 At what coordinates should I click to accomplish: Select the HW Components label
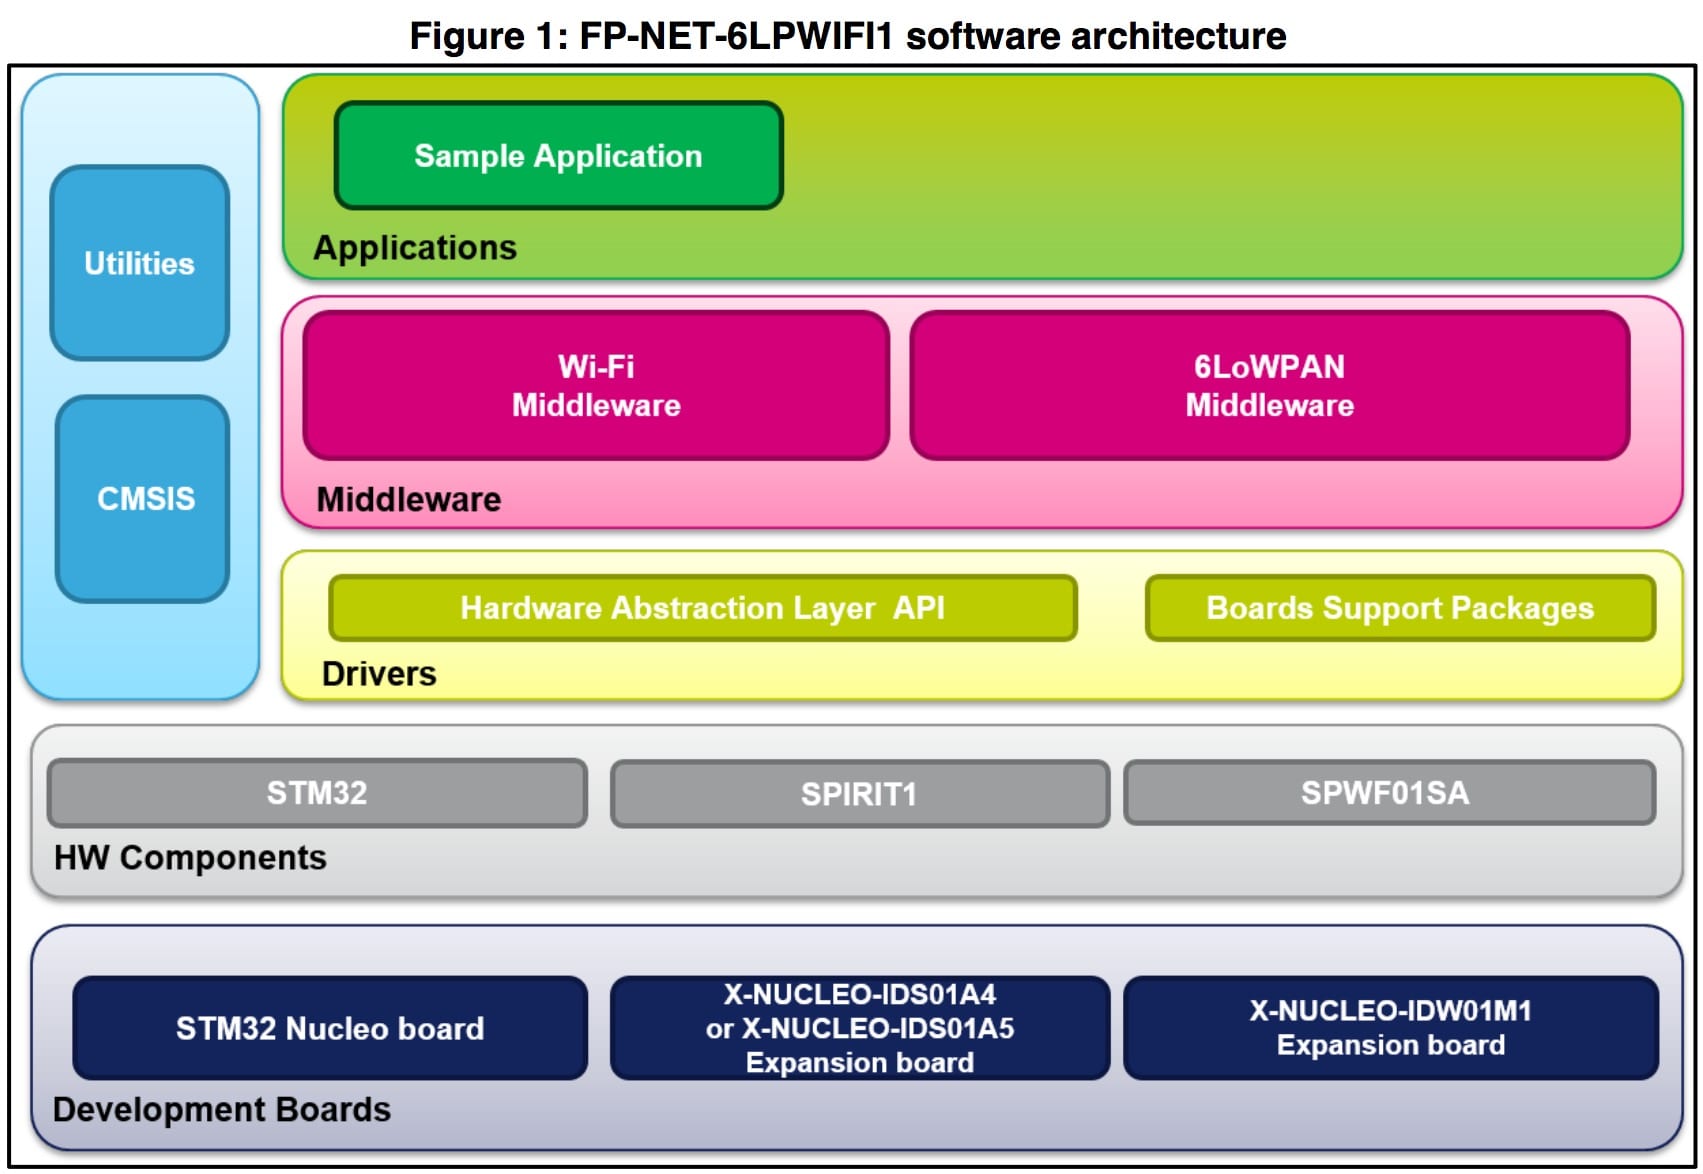coord(190,858)
